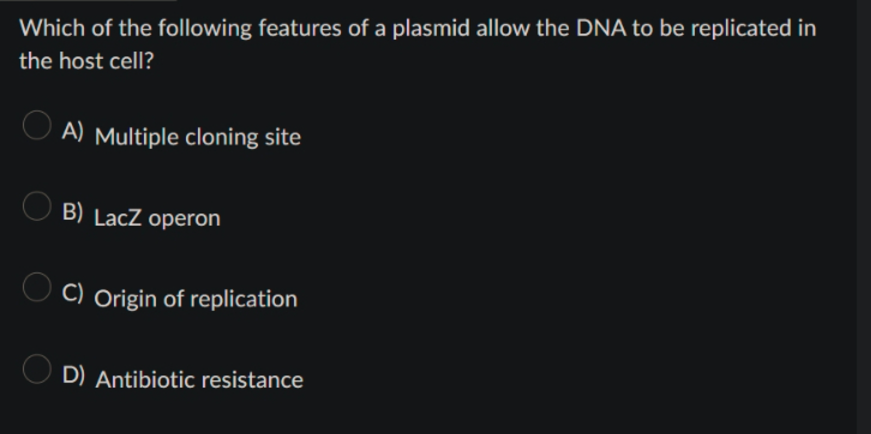871x434 pixels.
Task: Click the 'Multiple cloning site' answer text
Action: (x=198, y=137)
